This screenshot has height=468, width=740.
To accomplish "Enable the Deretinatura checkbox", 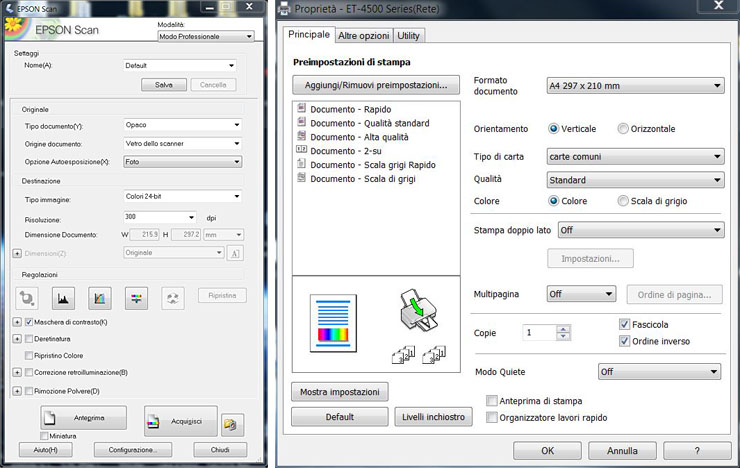I will pyautogui.click(x=28, y=339).
